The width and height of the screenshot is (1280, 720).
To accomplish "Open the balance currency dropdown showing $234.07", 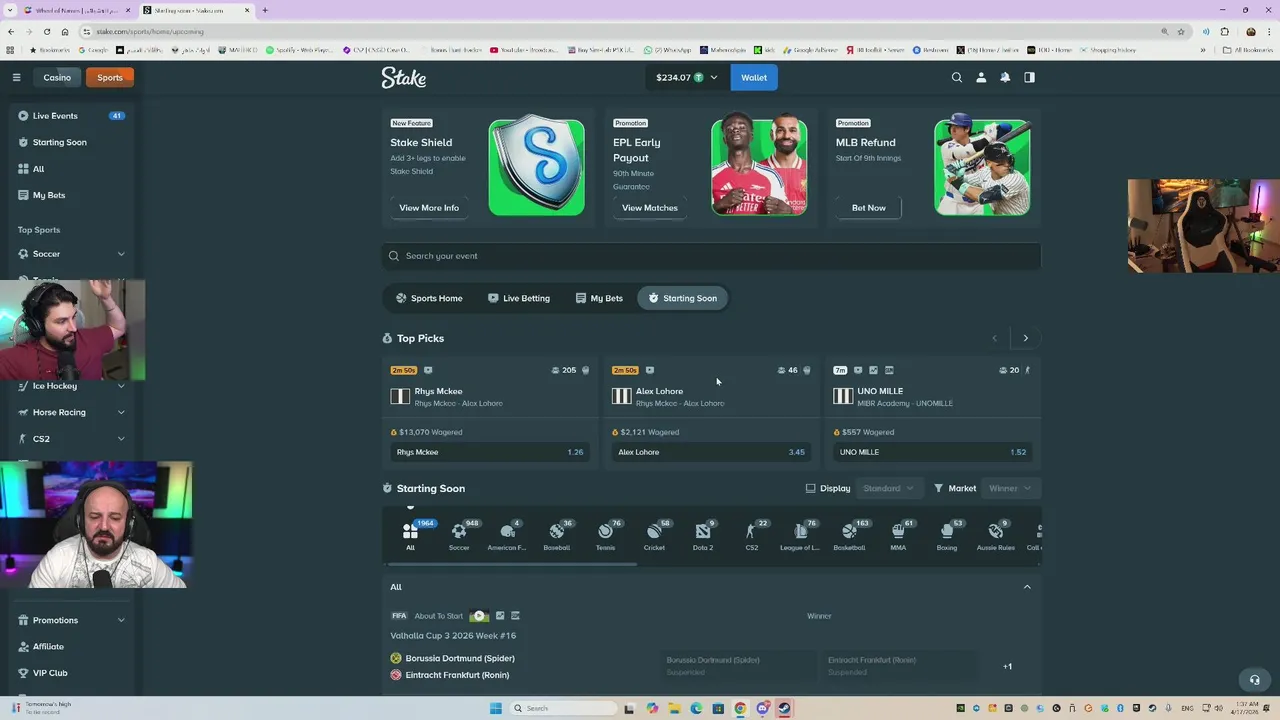I will [x=686, y=77].
